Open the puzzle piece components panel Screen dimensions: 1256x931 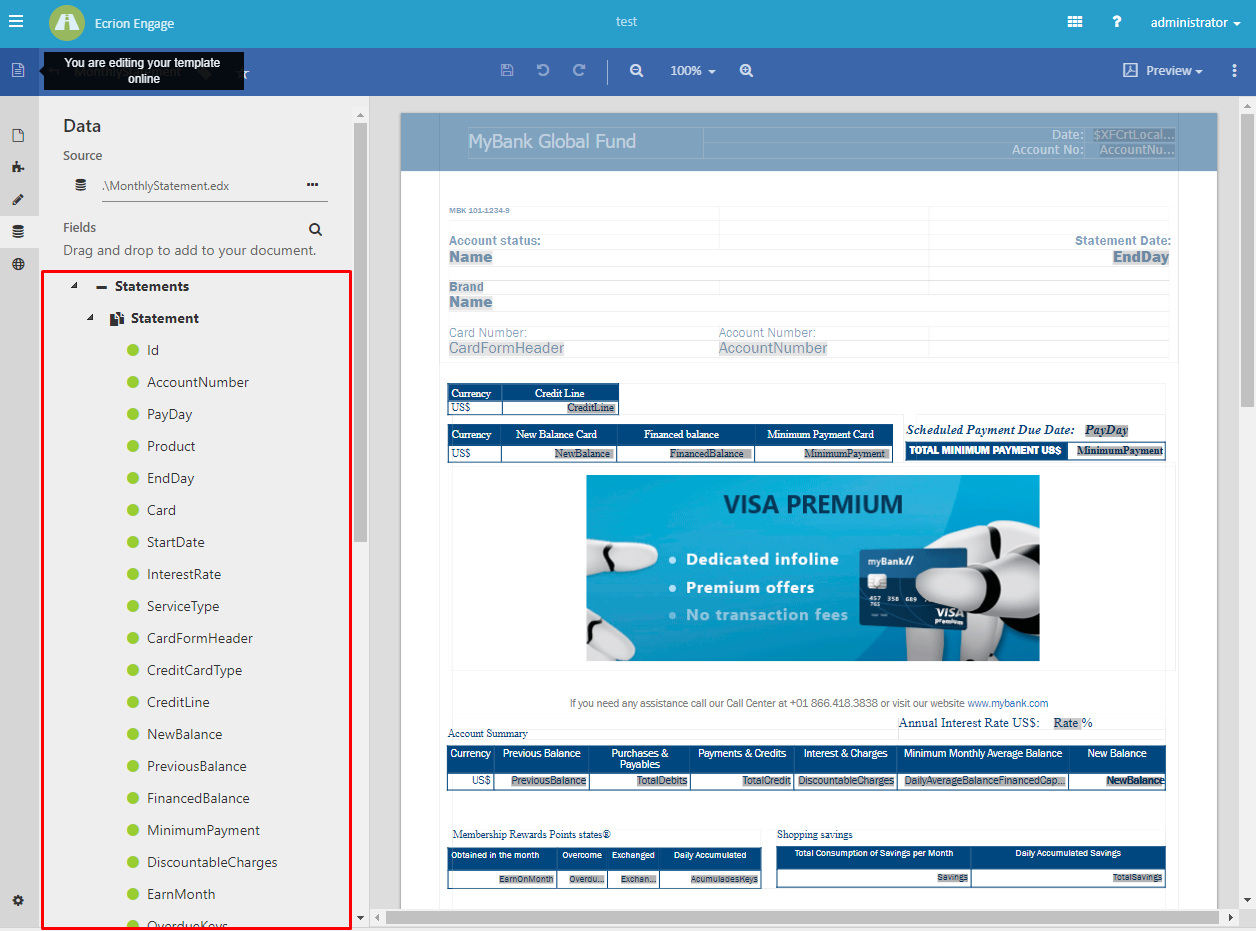(18, 167)
